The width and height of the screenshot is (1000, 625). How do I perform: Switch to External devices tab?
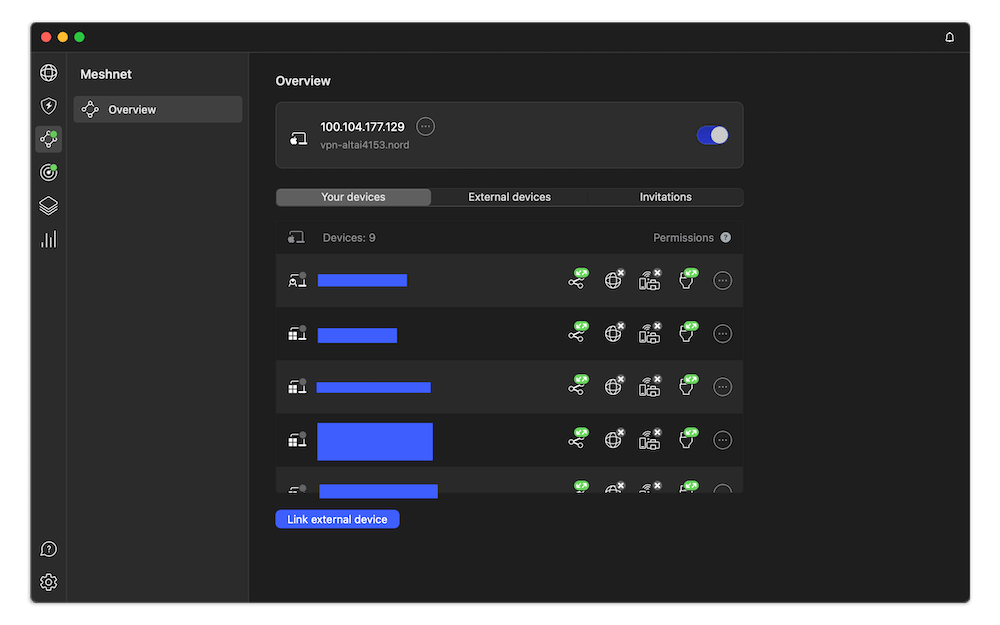[x=510, y=197]
